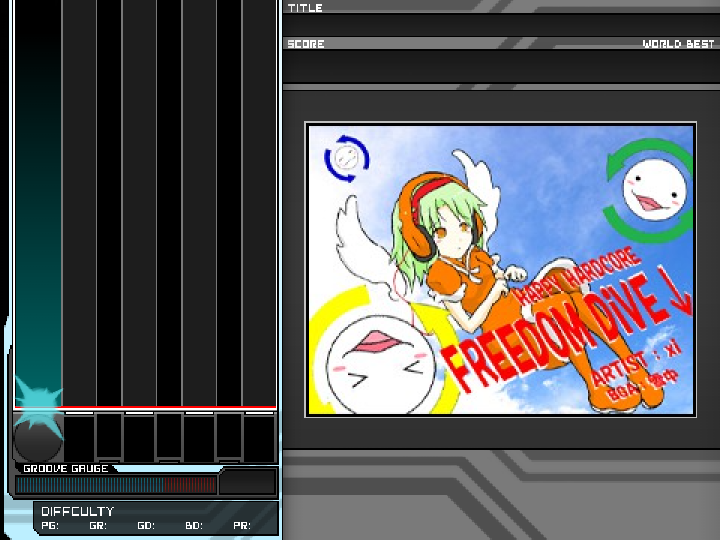Click the WORLD BEST label
Screen dimensions: 720x540
[x=678, y=44]
